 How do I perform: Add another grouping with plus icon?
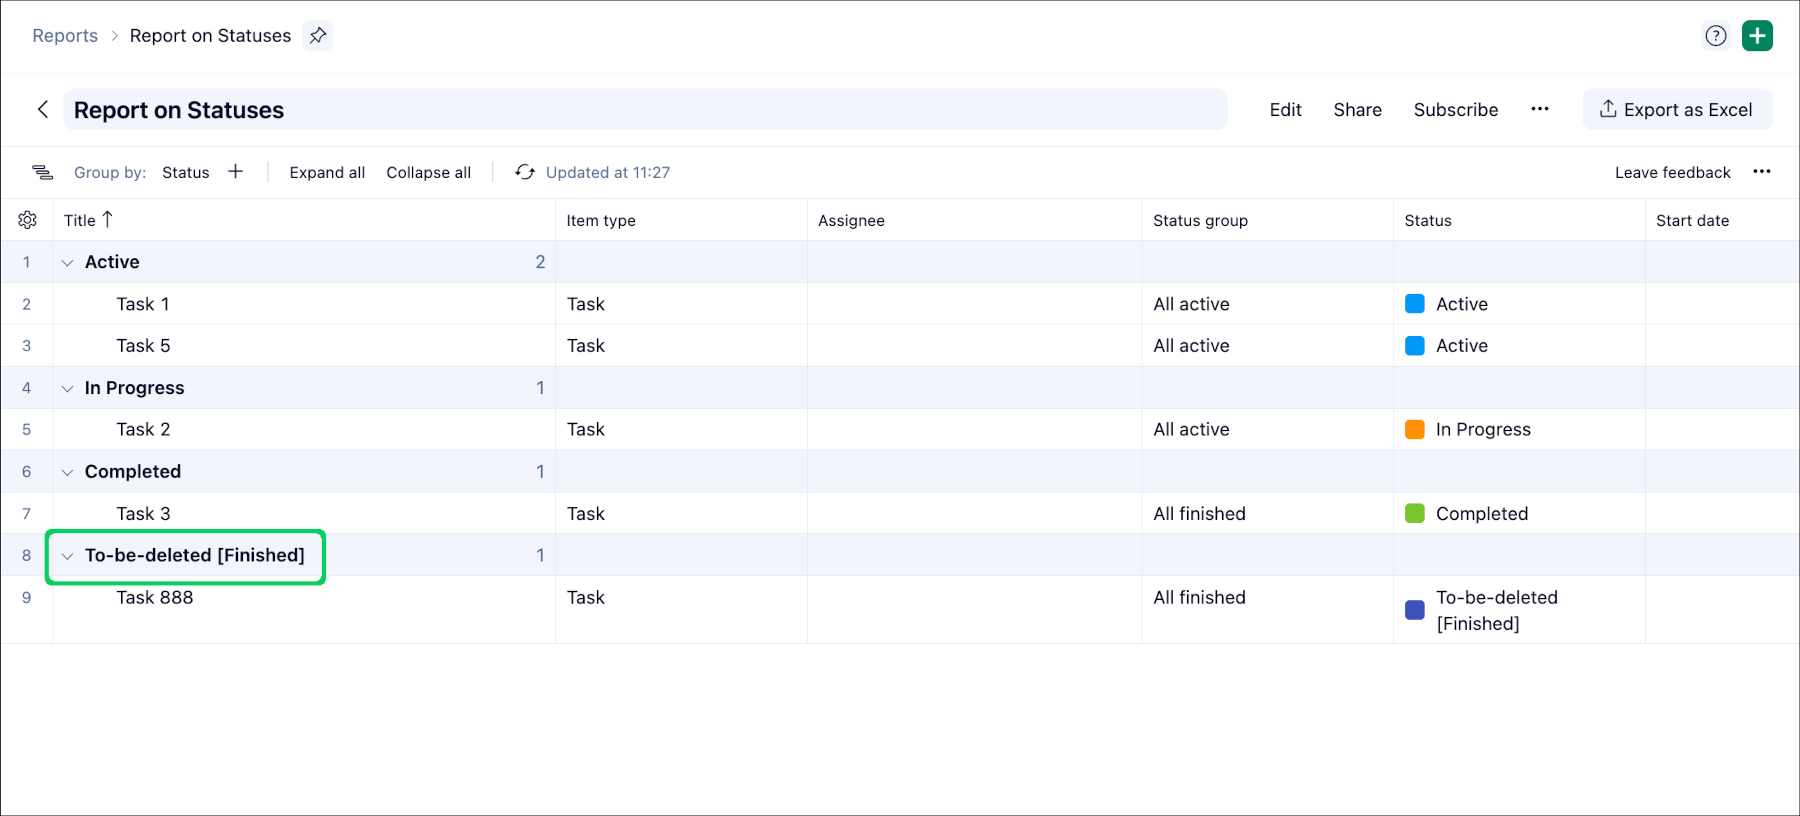click(236, 172)
